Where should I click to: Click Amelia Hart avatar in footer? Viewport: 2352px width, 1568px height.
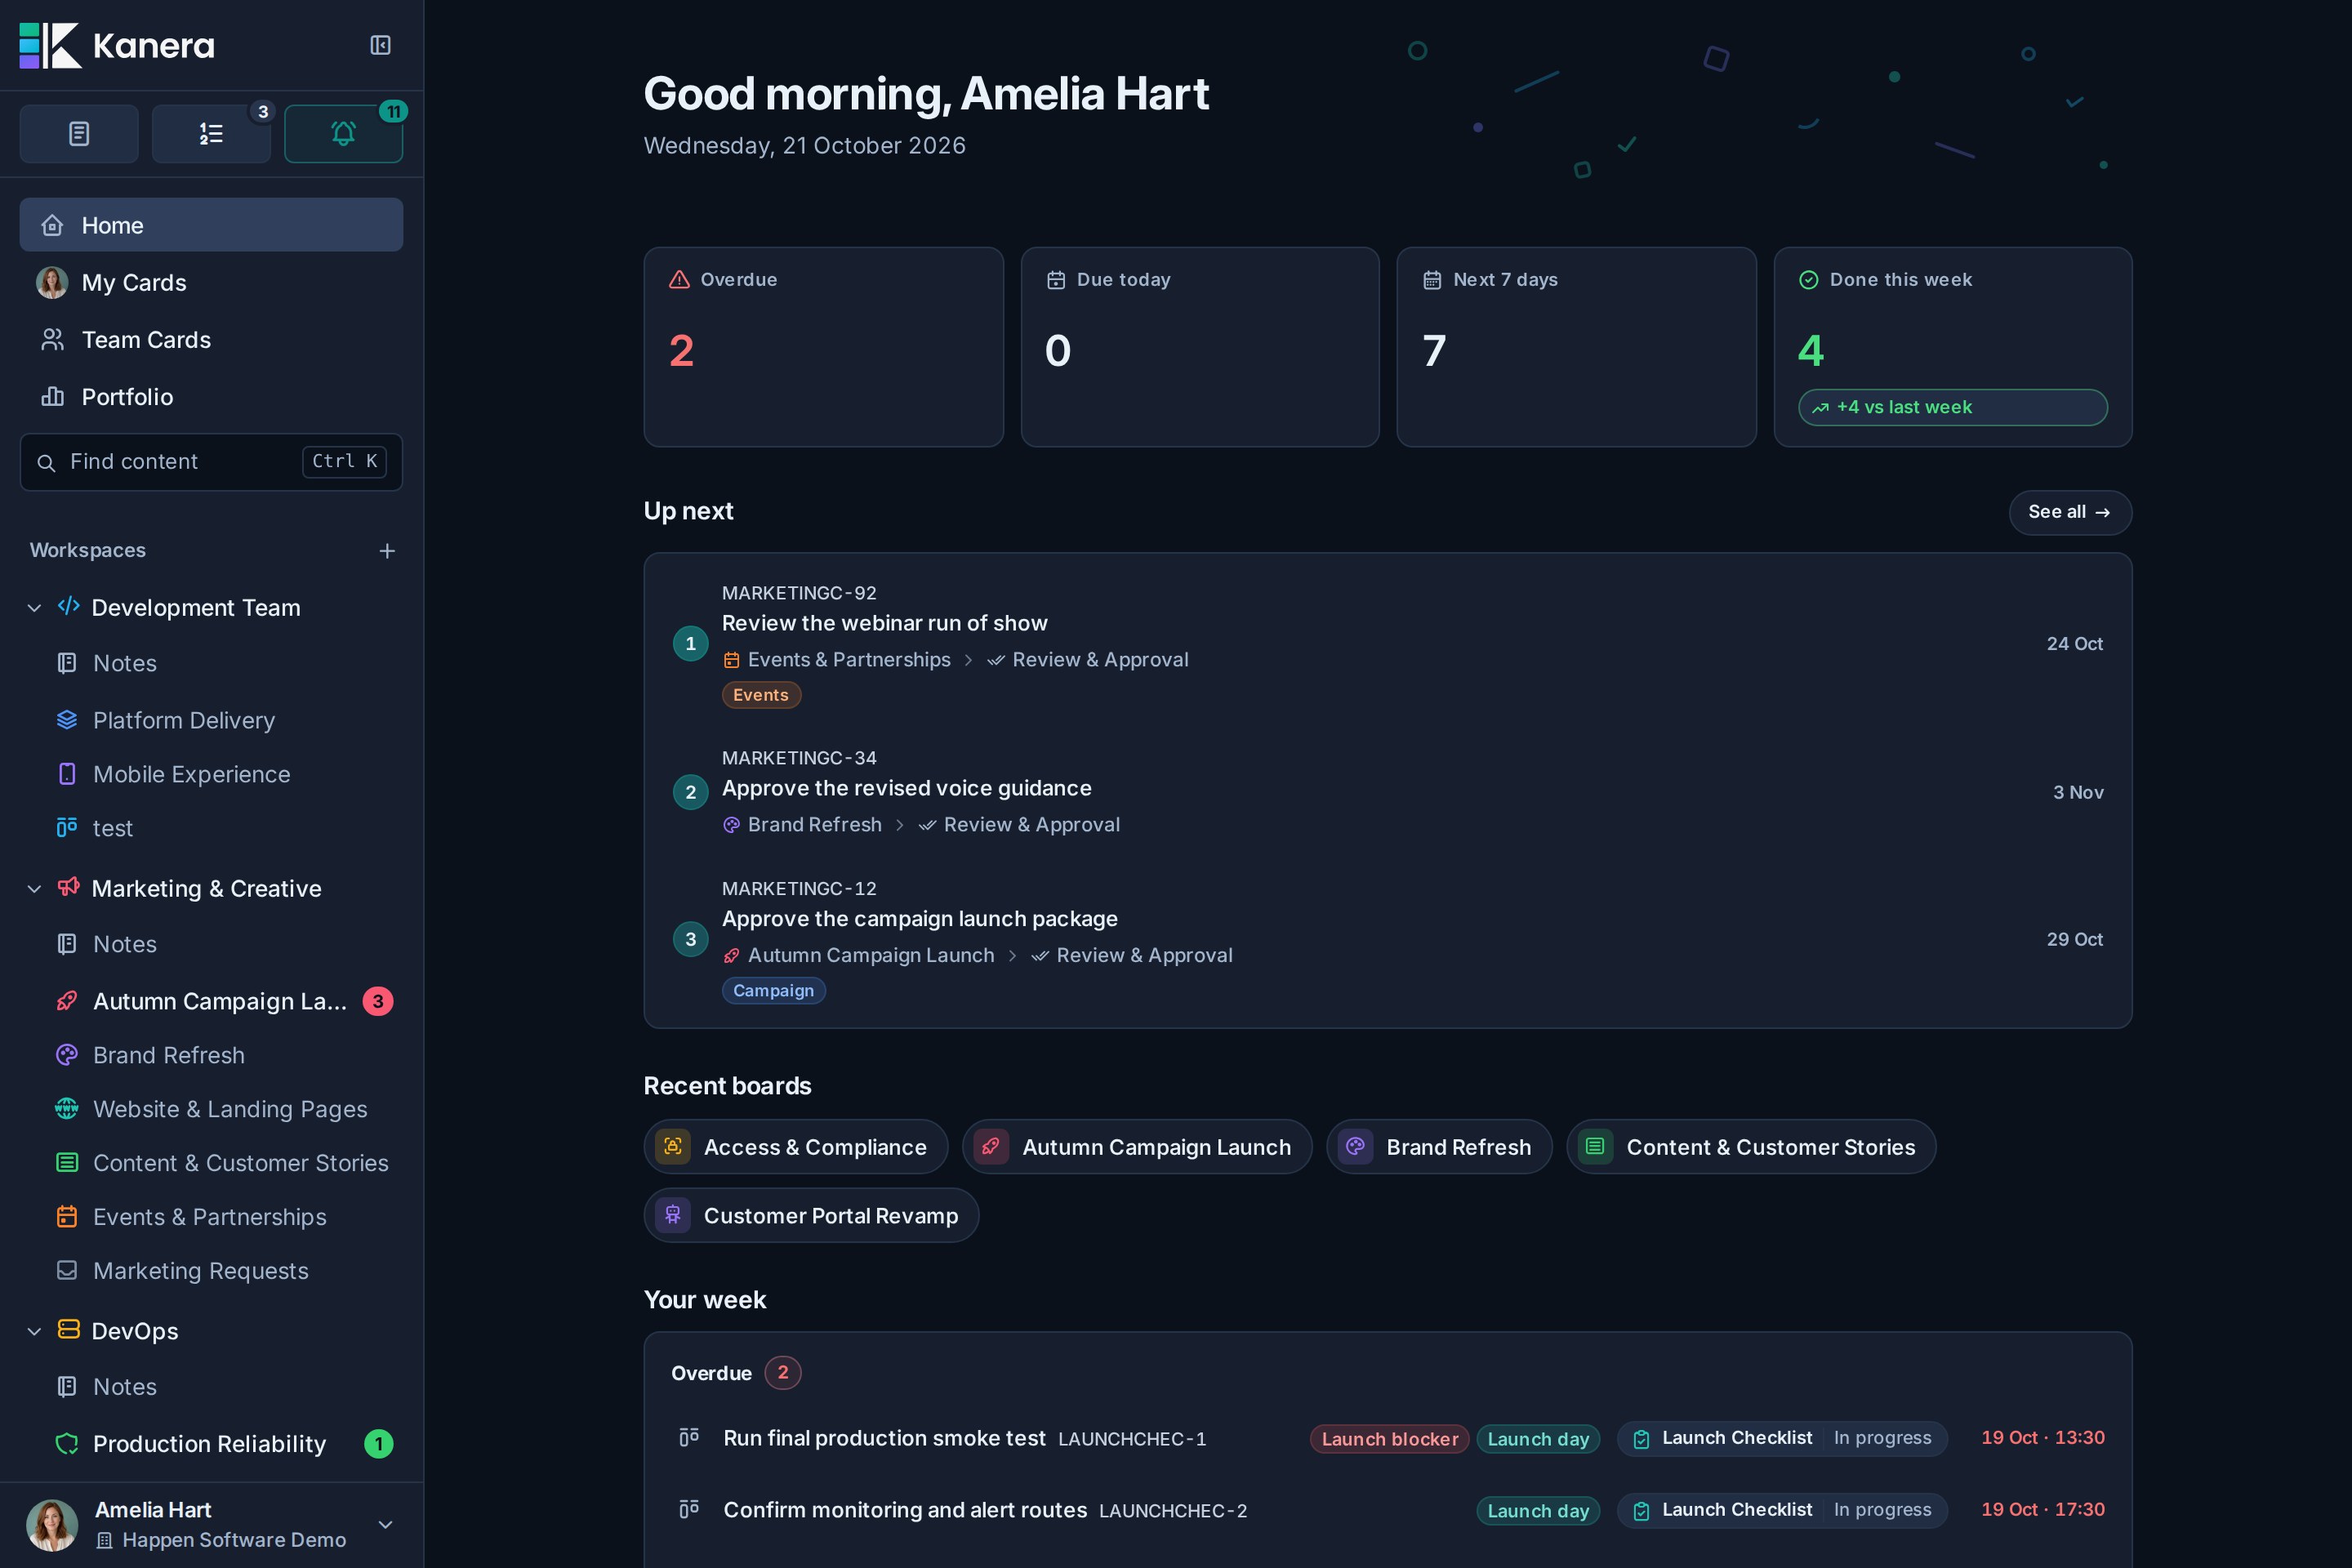[x=52, y=1524]
